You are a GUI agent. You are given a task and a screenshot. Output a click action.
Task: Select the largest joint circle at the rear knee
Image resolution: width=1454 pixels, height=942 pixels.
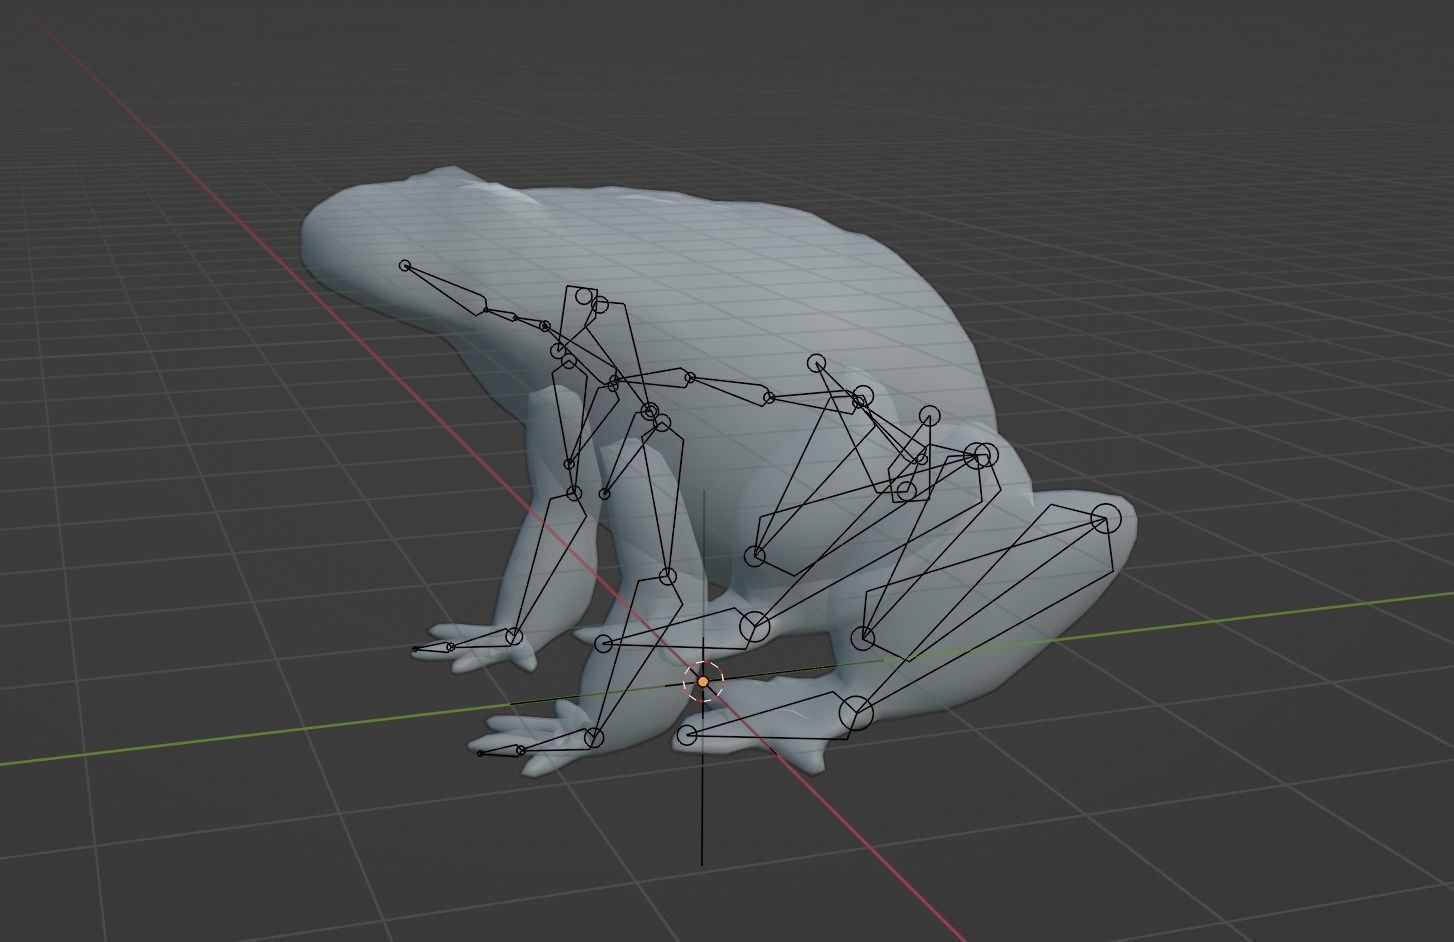1105,519
